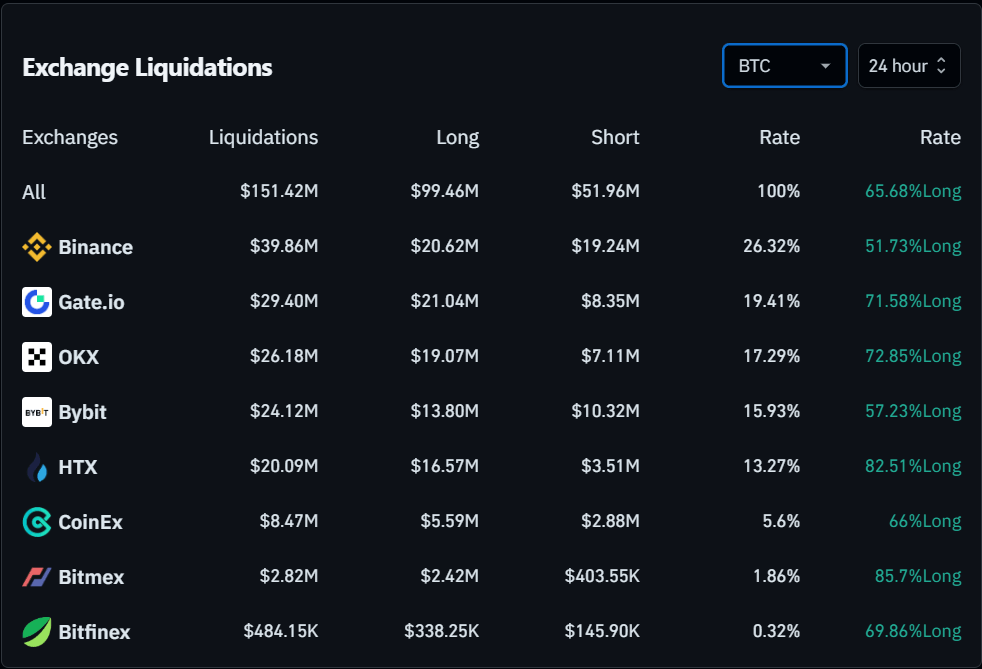Image resolution: width=982 pixels, height=669 pixels.
Task: Click the Exchanges column header
Action: [x=70, y=138]
